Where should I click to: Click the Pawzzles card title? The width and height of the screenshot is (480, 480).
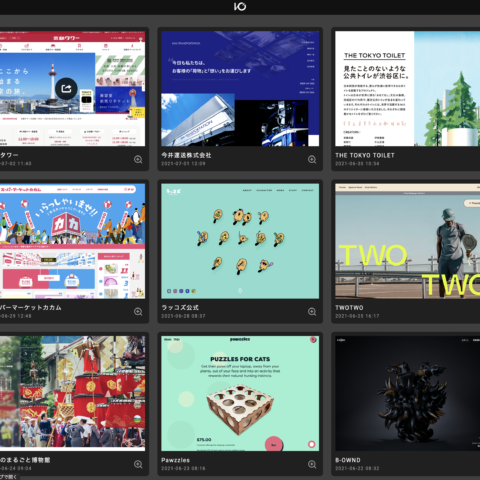176,460
